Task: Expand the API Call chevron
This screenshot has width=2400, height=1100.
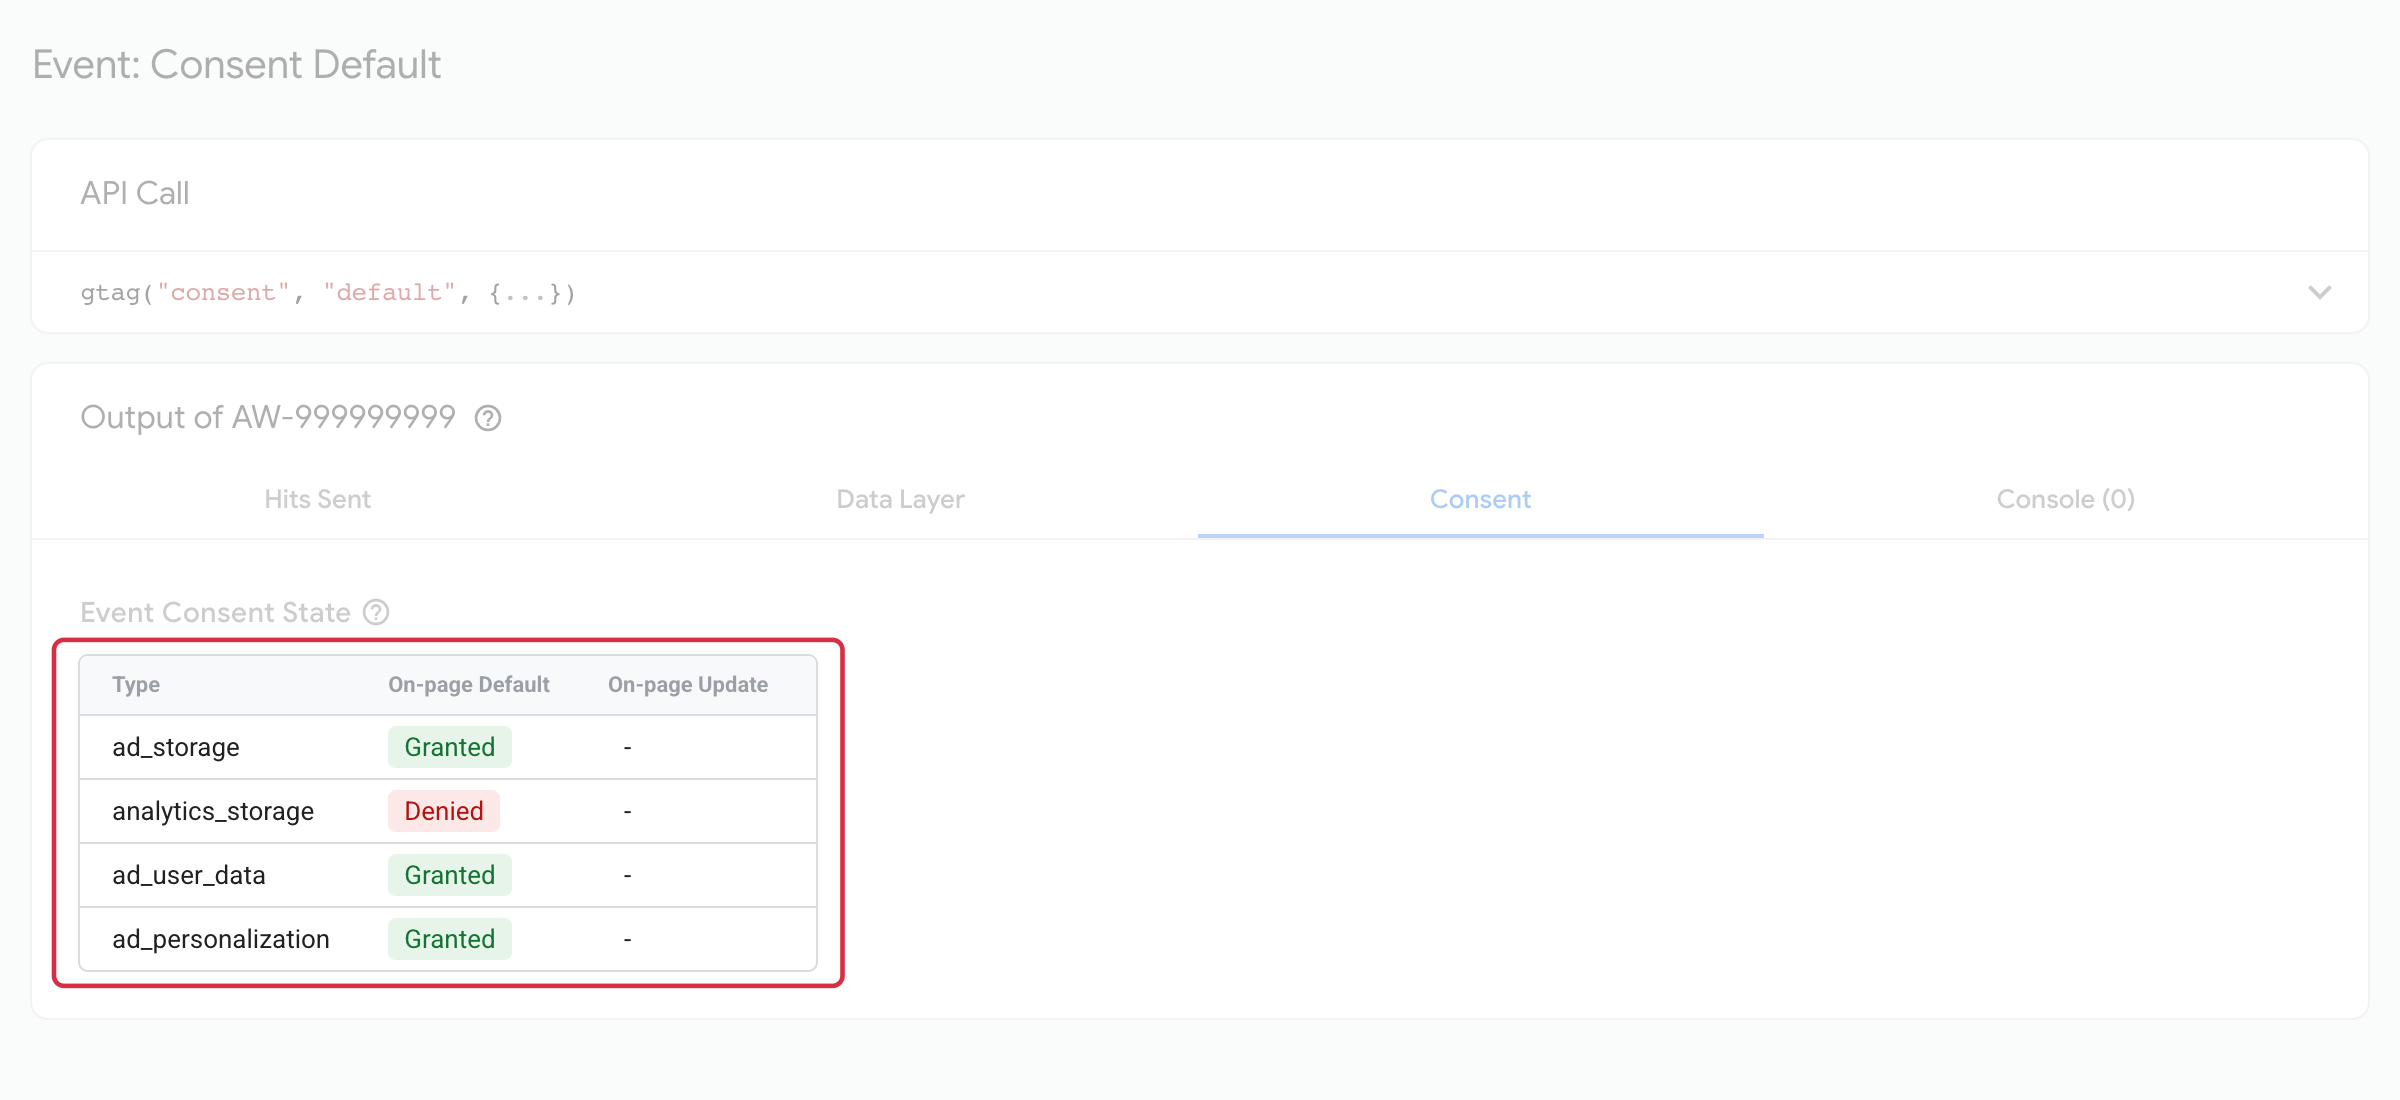Action: pyautogui.click(x=2320, y=292)
